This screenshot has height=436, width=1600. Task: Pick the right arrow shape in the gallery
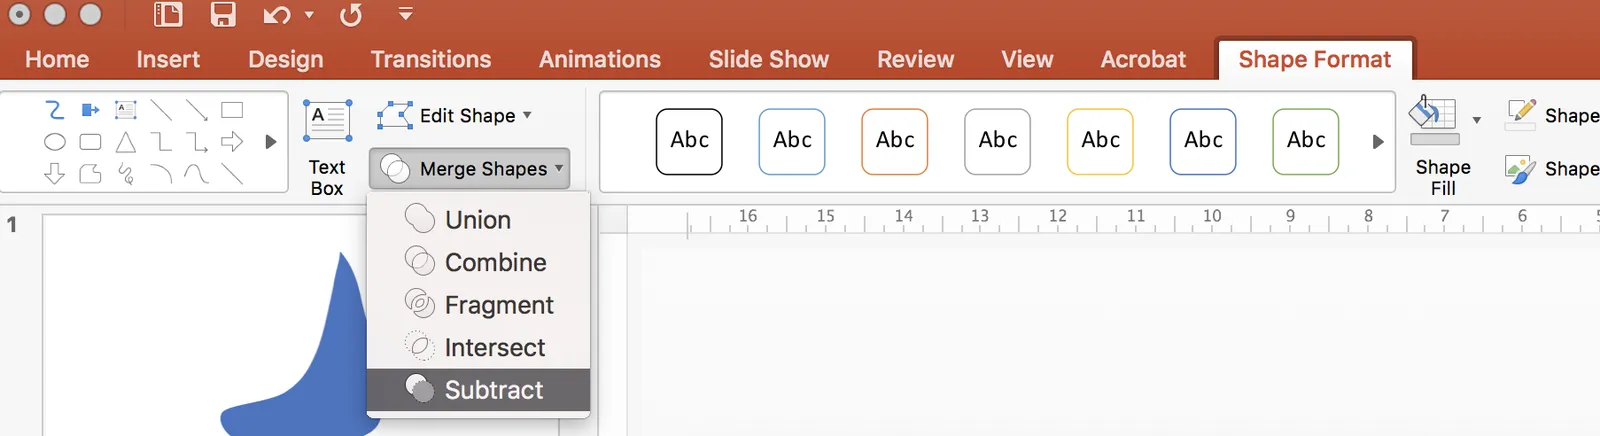[232, 142]
